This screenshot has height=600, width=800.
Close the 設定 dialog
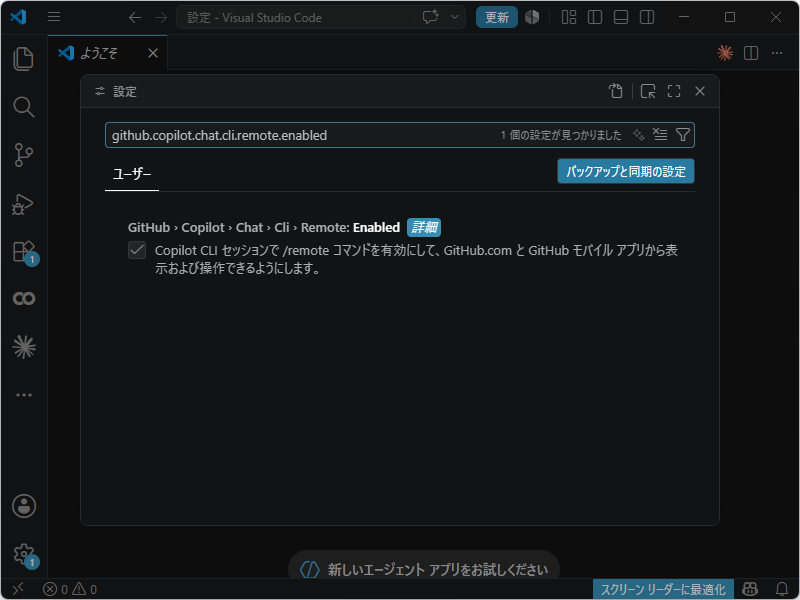tap(700, 91)
